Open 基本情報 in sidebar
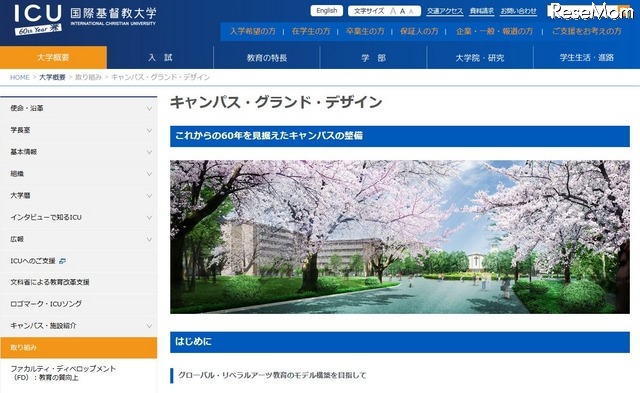 [23, 151]
